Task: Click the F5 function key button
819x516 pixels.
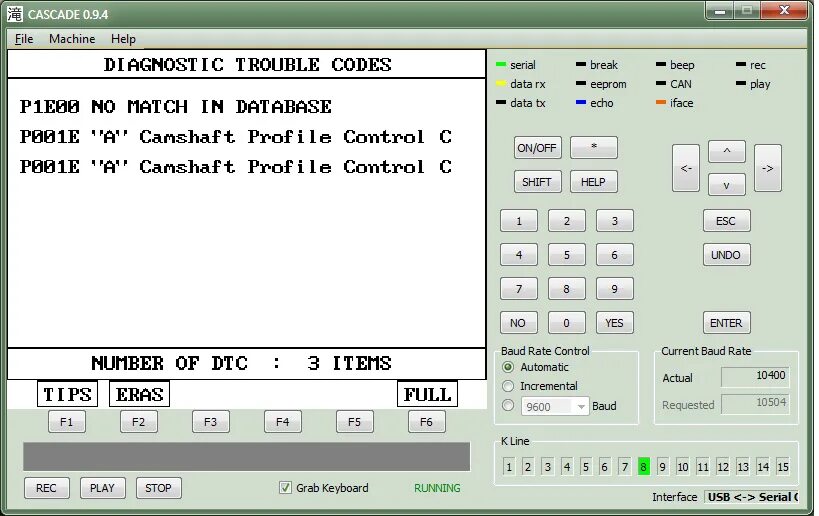Action: 355,422
